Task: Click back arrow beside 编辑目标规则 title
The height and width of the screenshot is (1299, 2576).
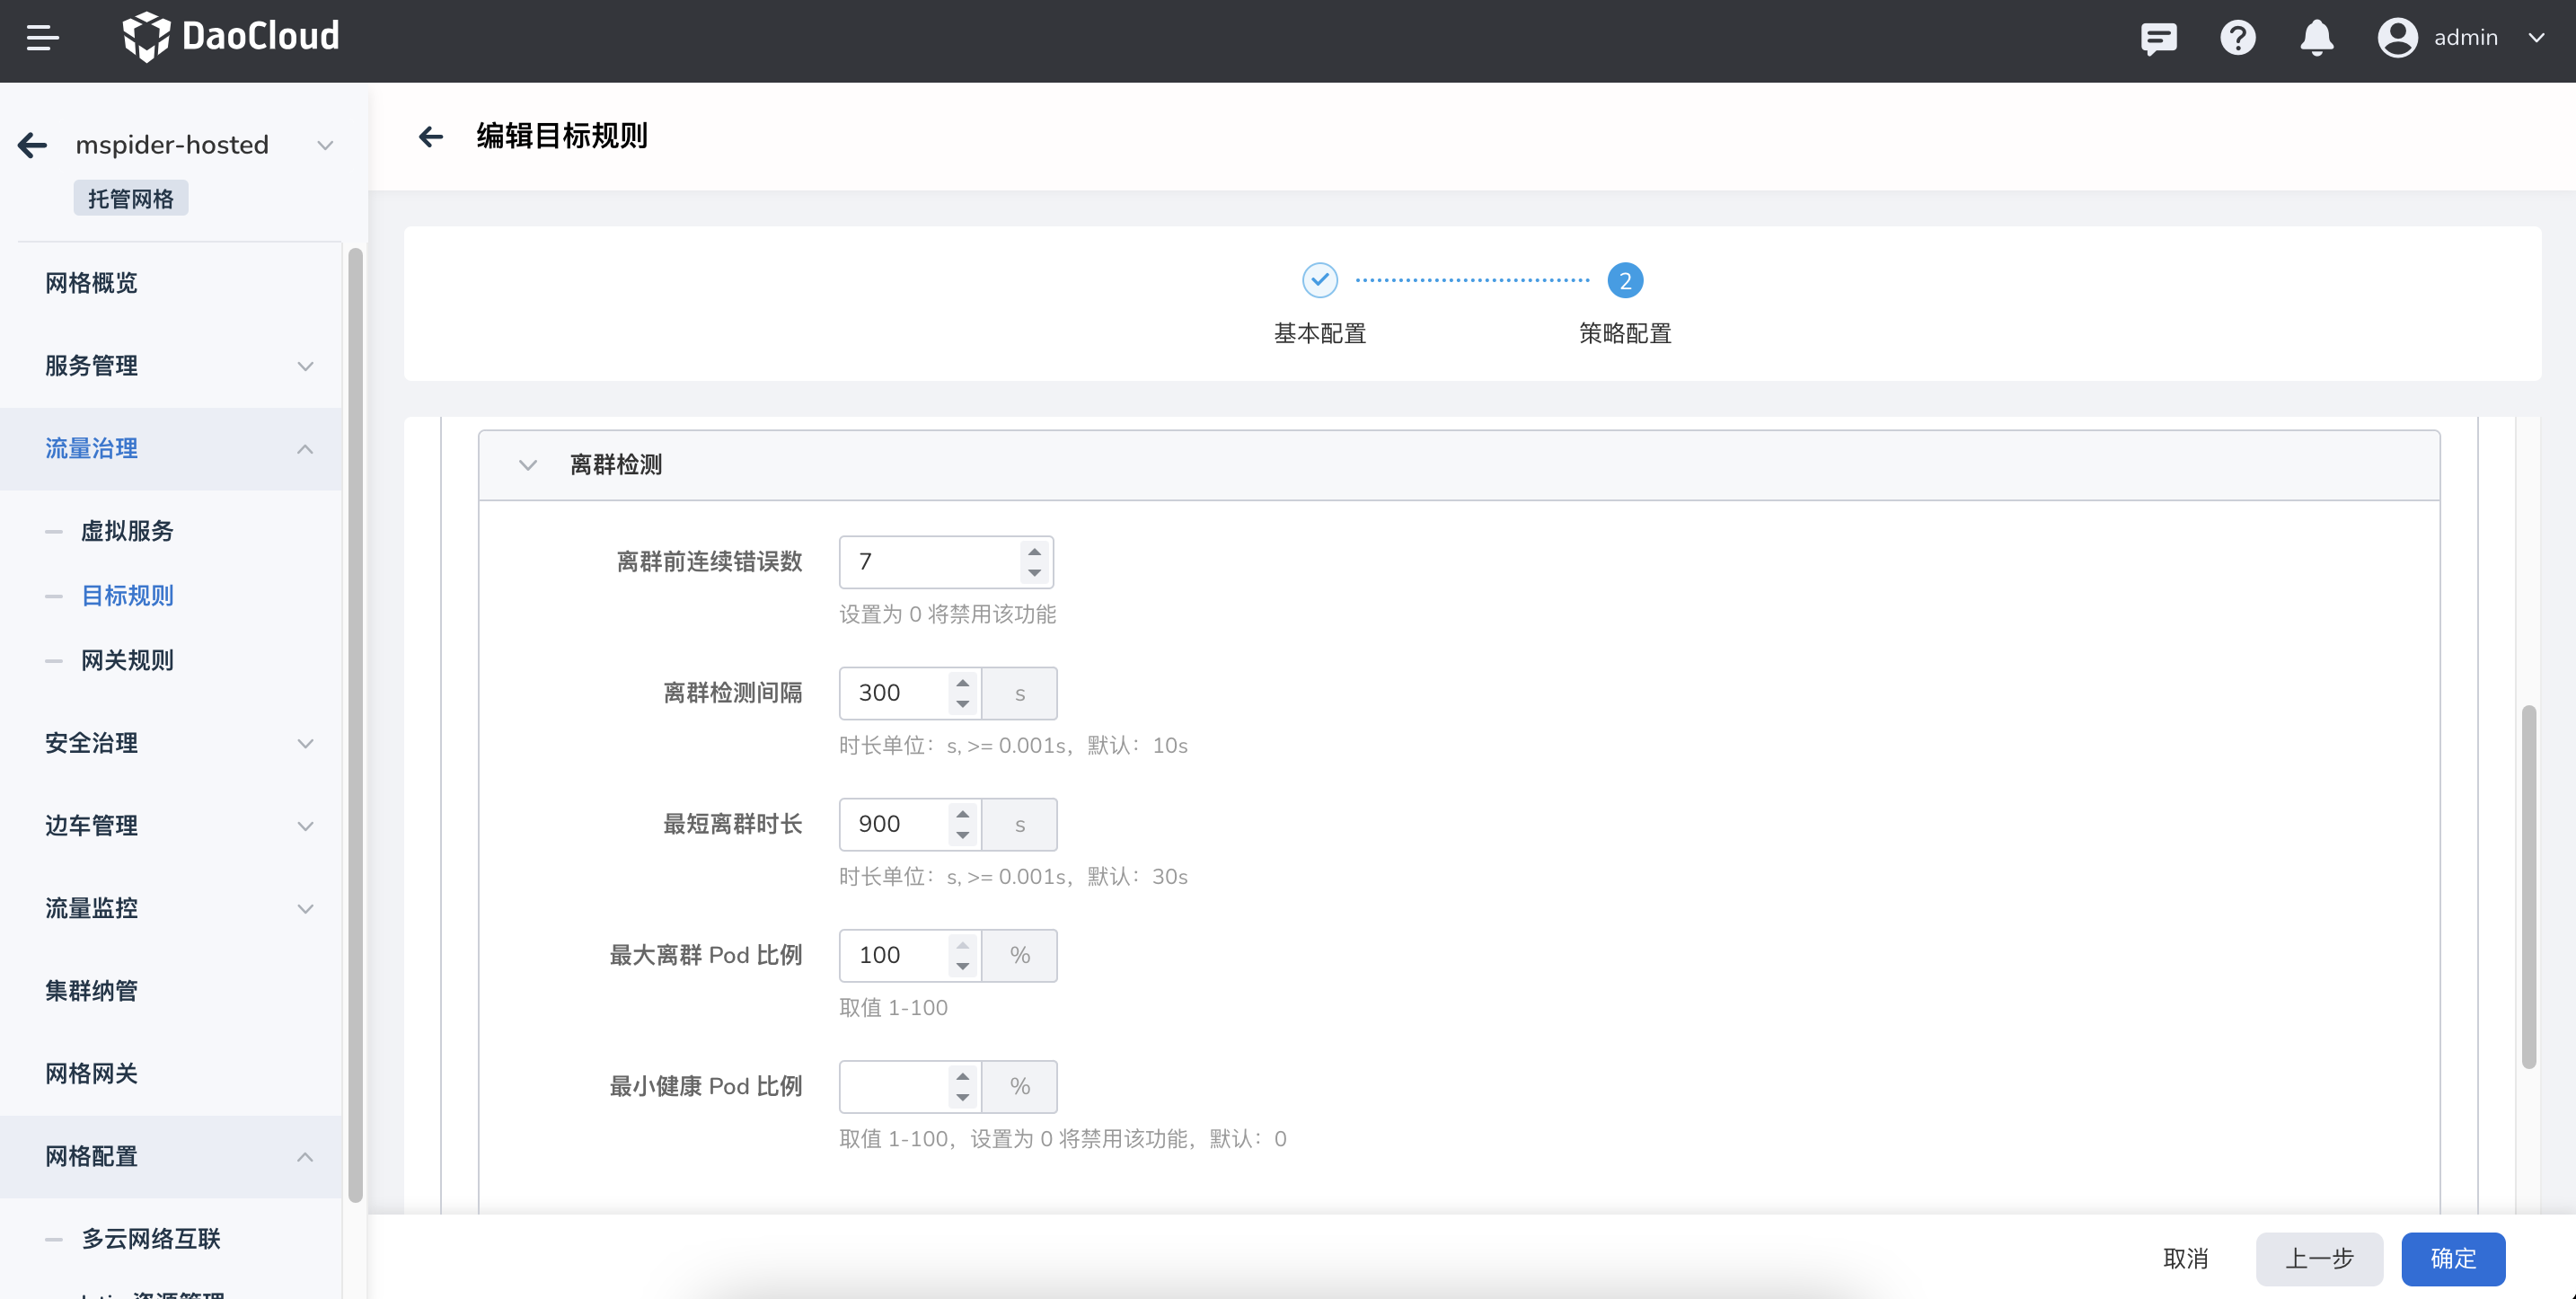Action: click(x=431, y=136)
